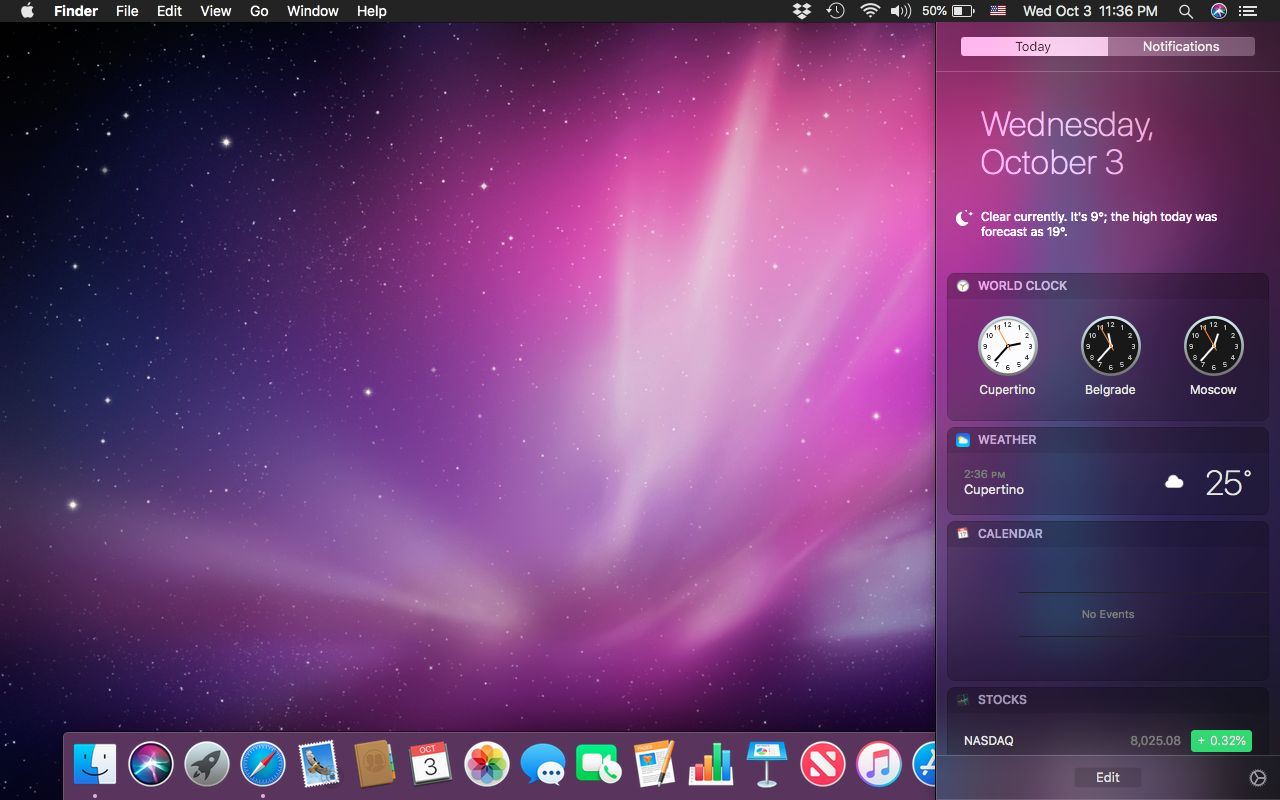Screen dimensions: 1280x800
Task: Open Keynote app in Dock
Action: (x=767, y=765)
